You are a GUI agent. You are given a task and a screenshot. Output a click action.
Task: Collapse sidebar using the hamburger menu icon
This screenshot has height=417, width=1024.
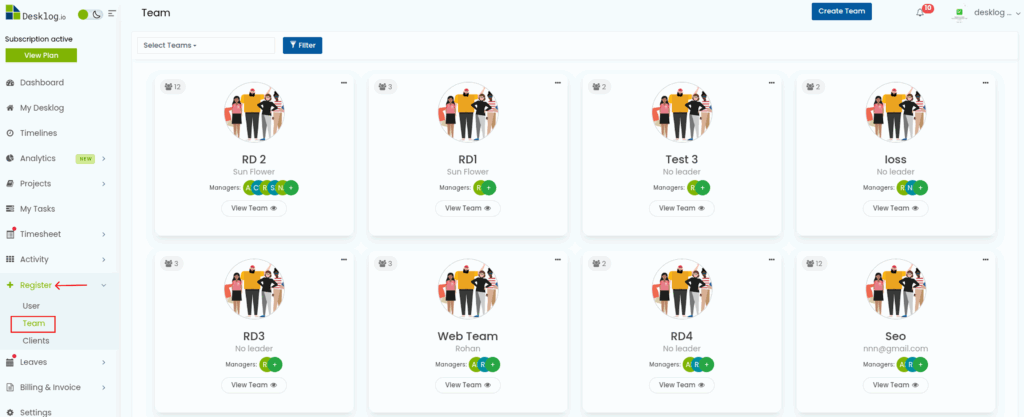(112, 14)
